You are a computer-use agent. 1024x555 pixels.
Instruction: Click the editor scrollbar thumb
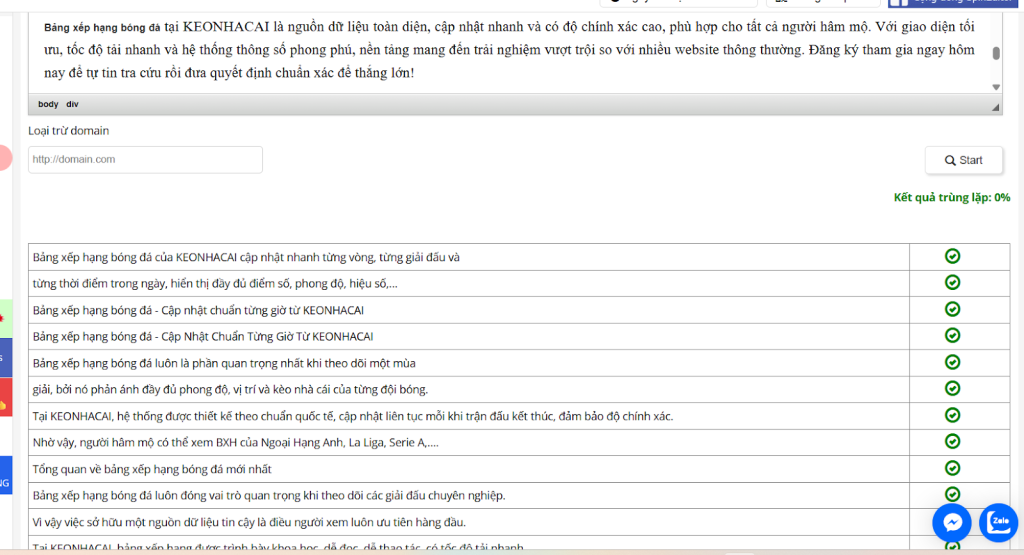pos(996,53)
